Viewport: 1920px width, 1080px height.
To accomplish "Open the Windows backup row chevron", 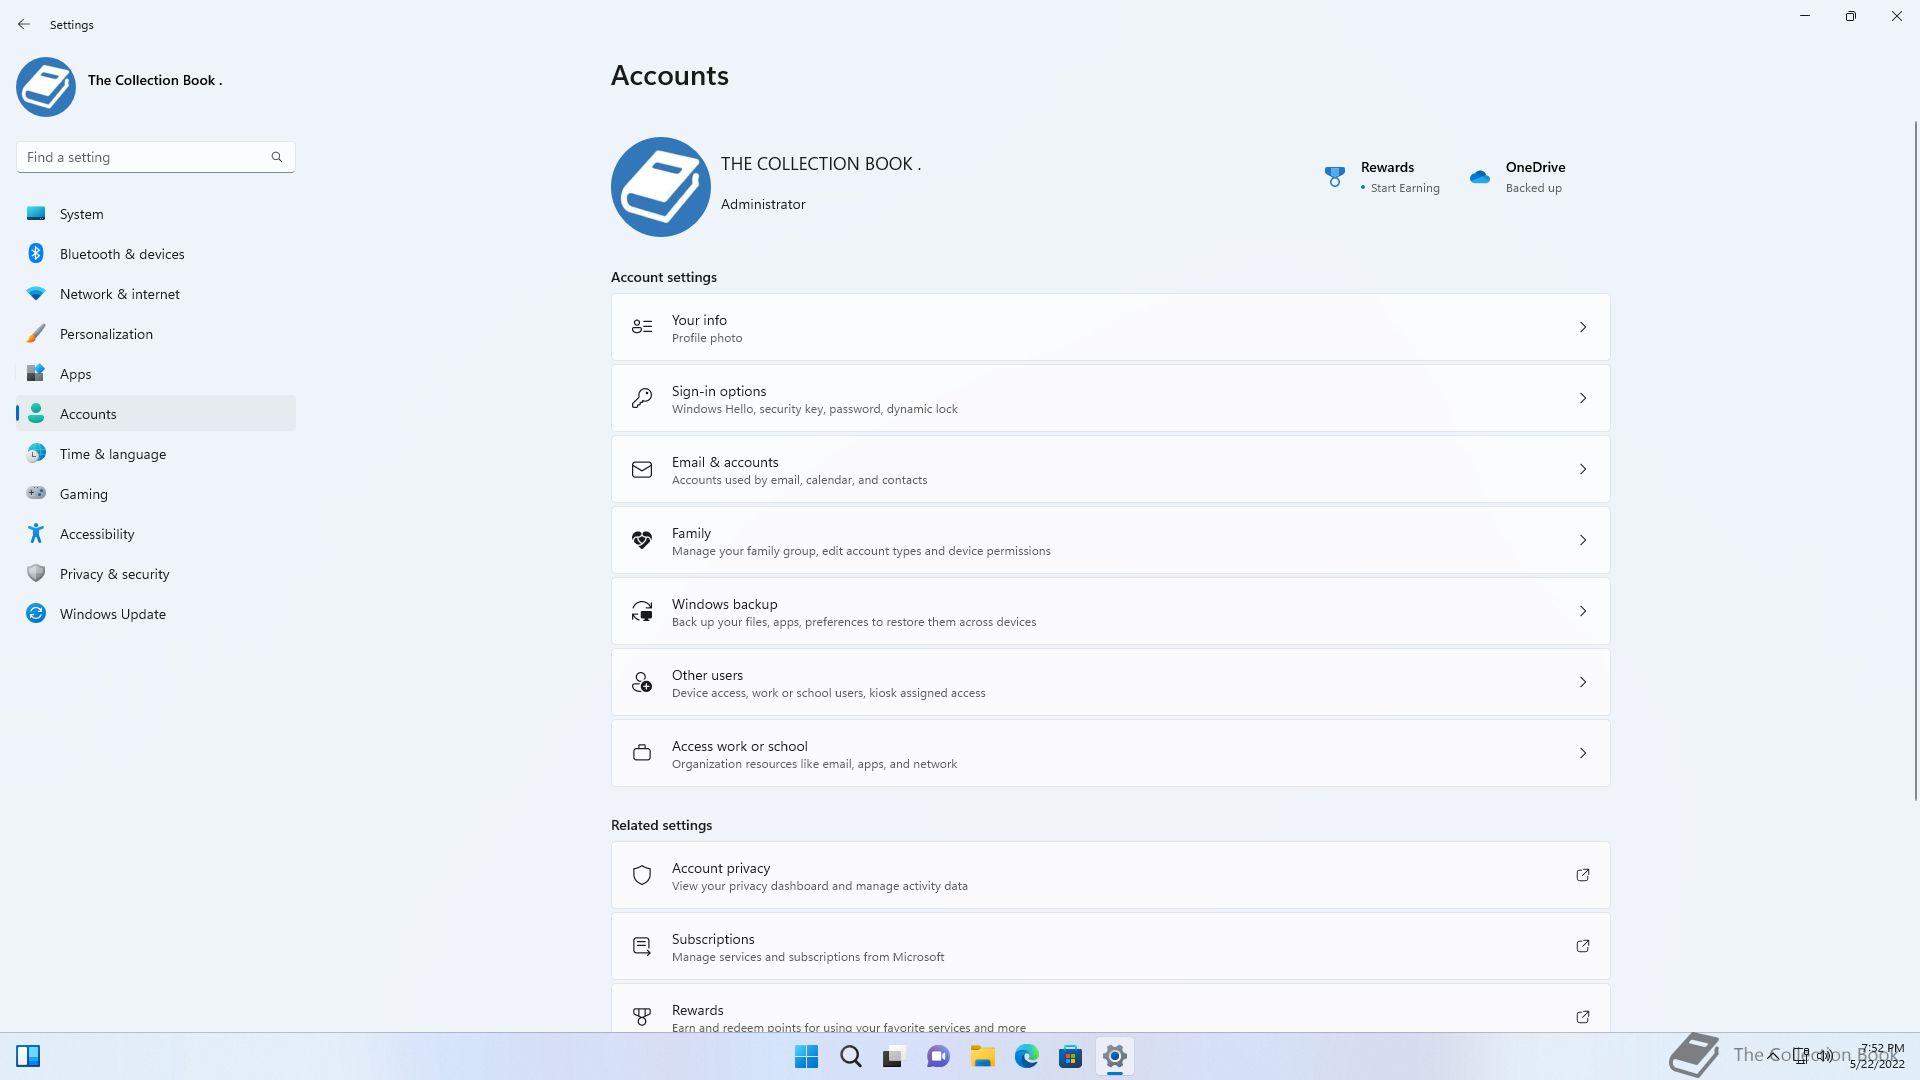I will click(x=1583, y=611).
